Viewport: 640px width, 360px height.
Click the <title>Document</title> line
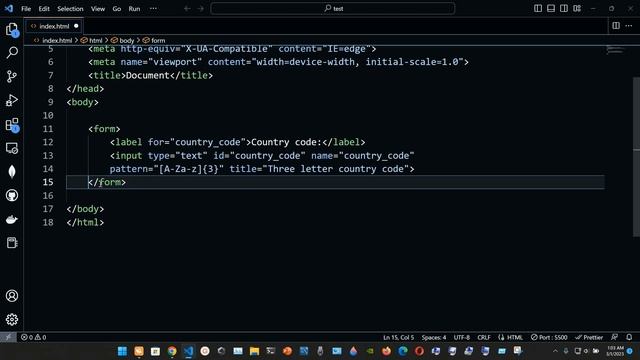pyautogui.click(x=151, y=76)
